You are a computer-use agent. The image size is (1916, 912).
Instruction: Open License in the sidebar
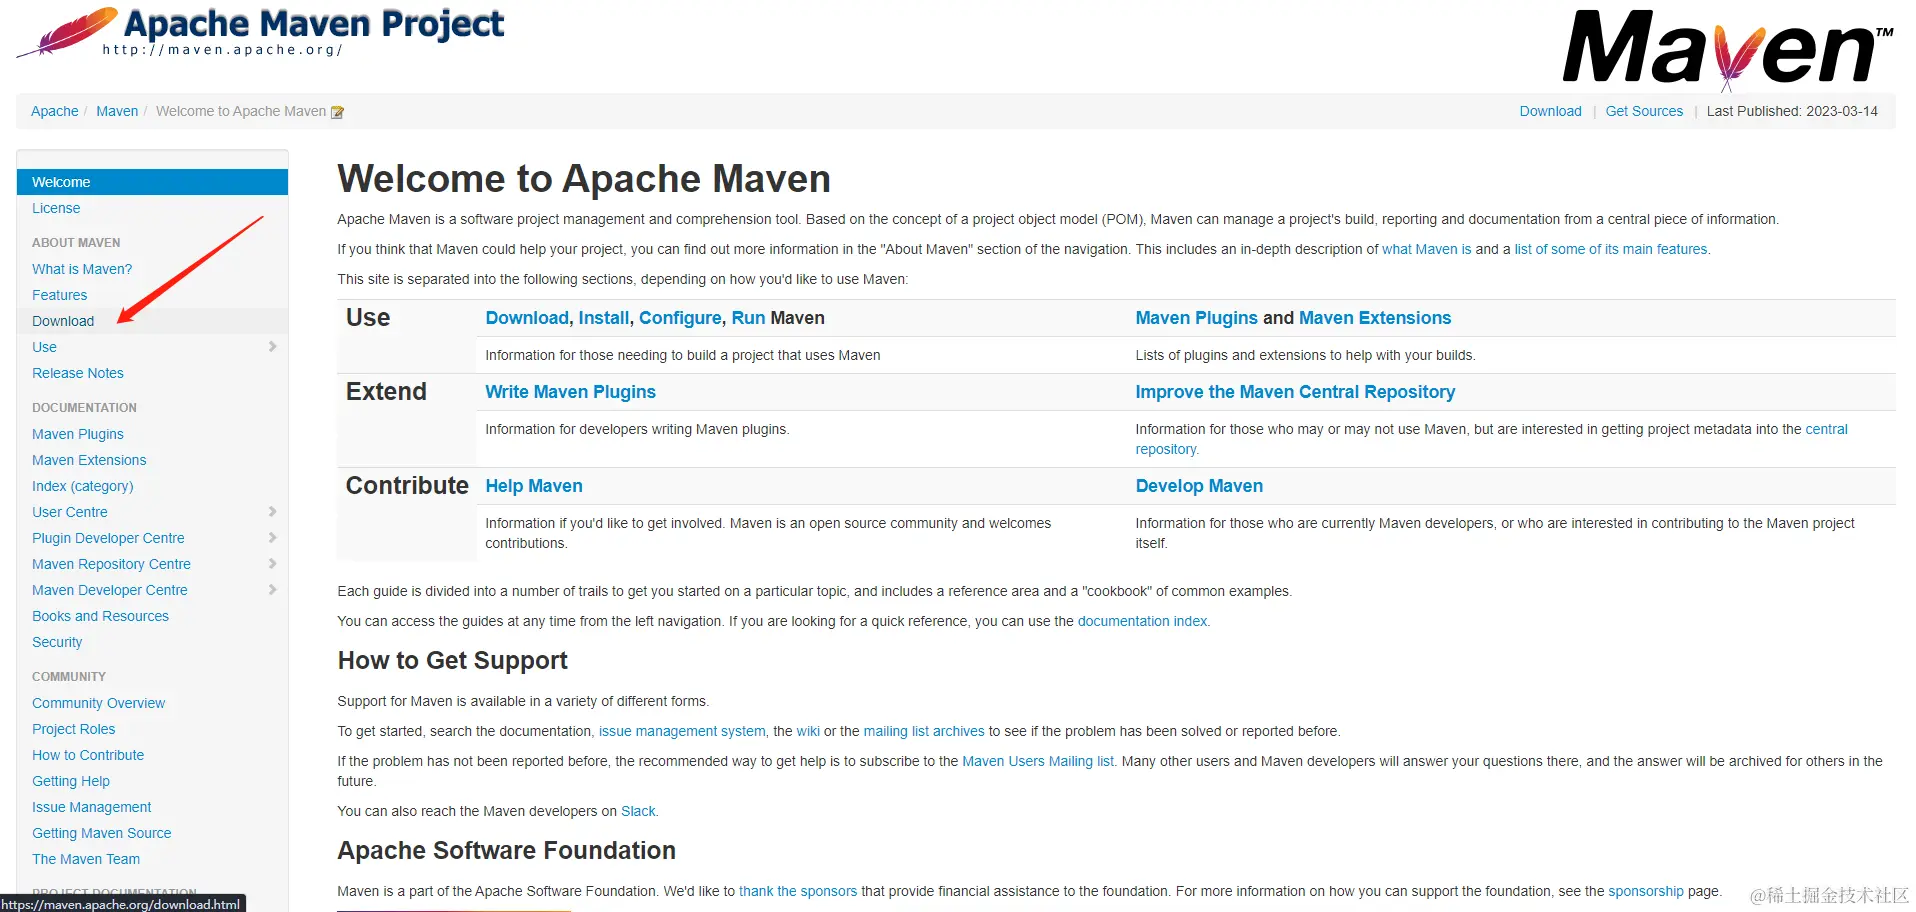click(56, 208)
